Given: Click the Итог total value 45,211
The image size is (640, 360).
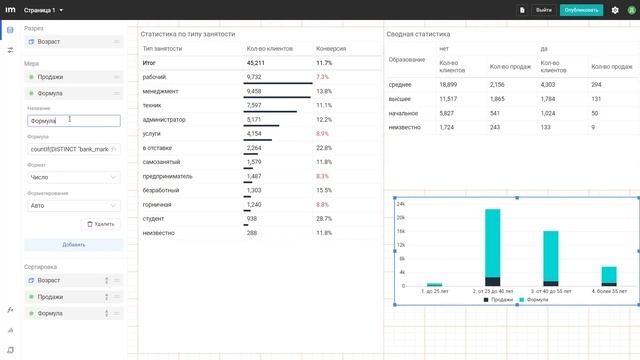Looking at the screenshot, I should pos(256,63).
